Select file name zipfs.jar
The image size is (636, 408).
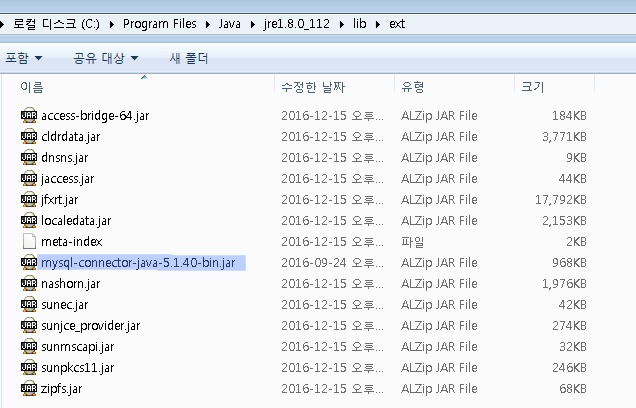62,389
